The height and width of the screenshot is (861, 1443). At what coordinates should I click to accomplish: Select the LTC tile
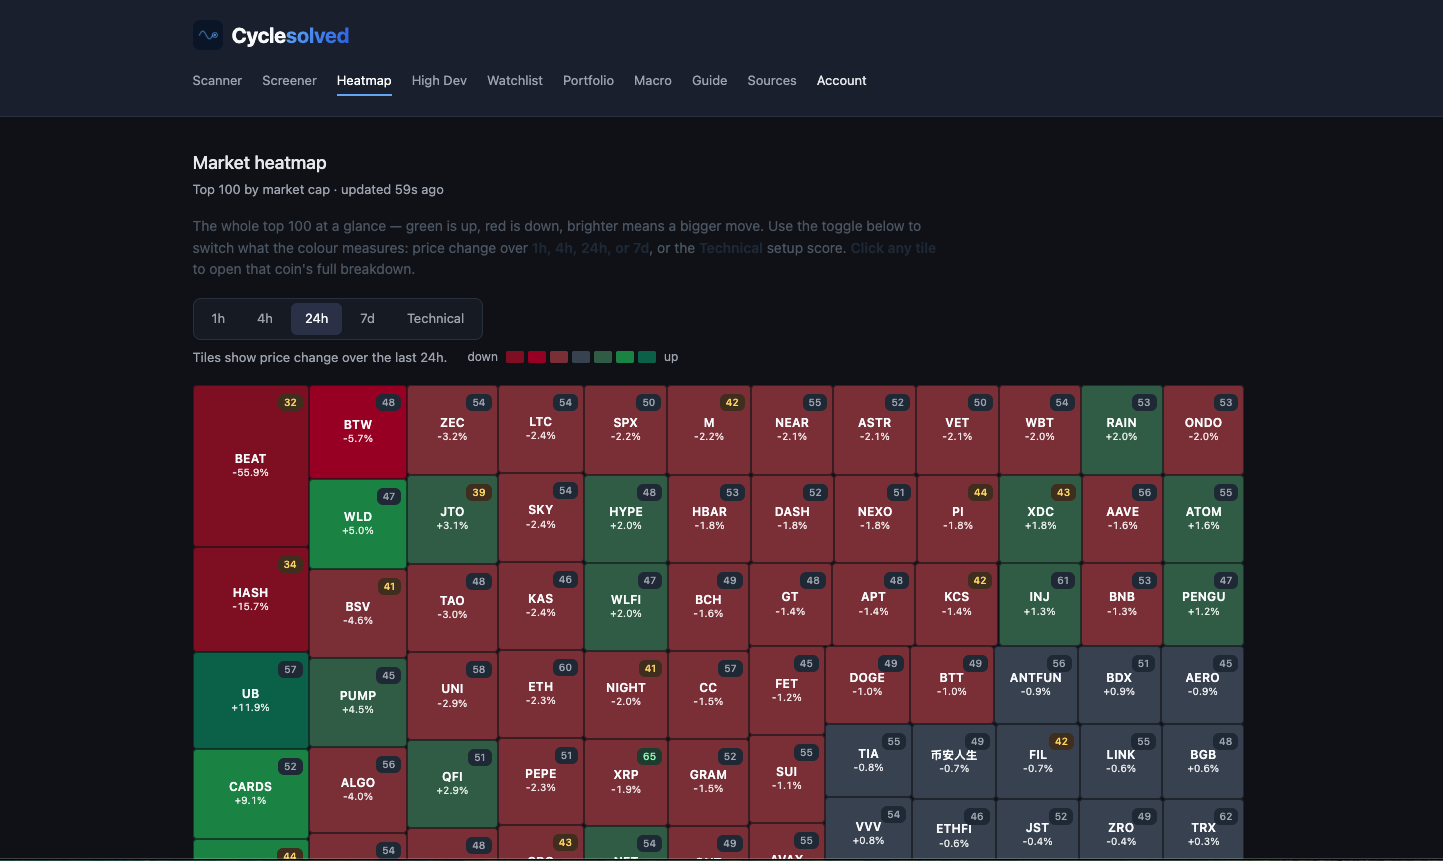point(541,429)
